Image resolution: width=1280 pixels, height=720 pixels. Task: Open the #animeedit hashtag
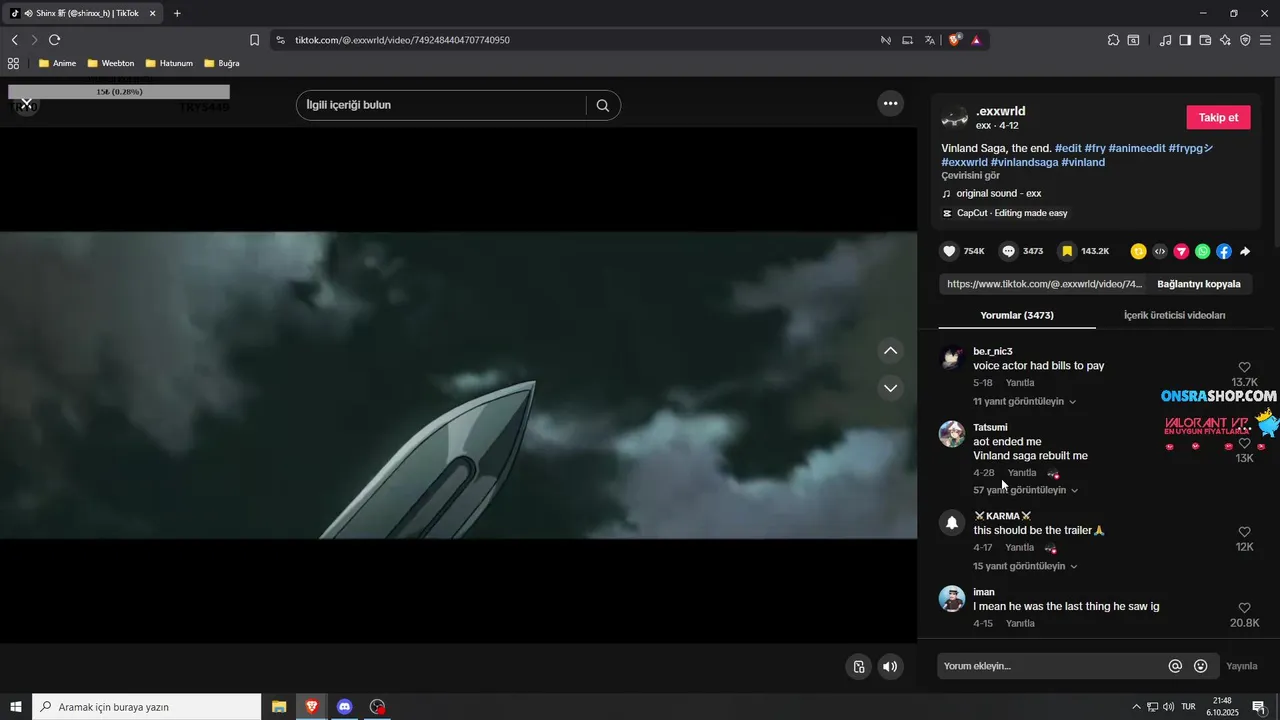coord(1136,148)
